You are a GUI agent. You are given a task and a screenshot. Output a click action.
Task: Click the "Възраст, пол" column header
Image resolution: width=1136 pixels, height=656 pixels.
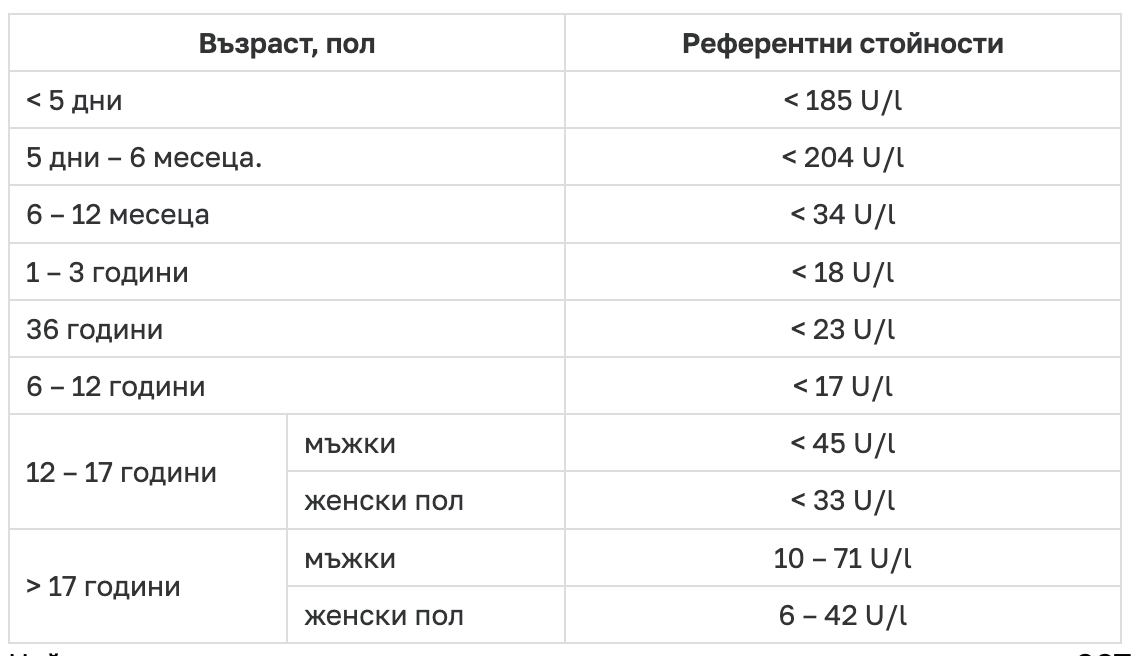(x=287, y=45)
